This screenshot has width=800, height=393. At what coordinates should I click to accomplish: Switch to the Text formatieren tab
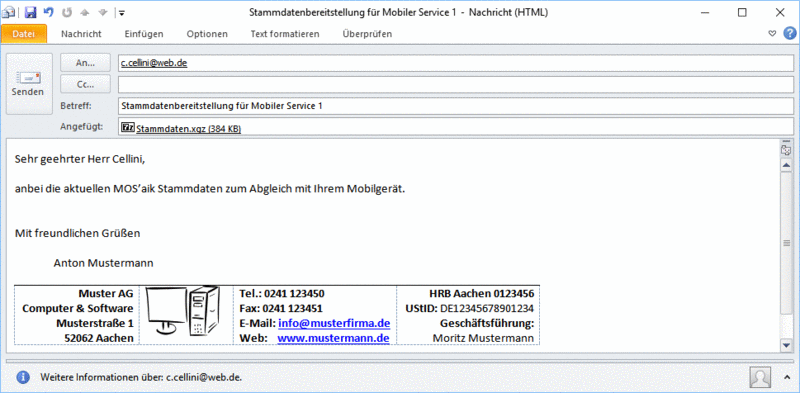(285, 34)
